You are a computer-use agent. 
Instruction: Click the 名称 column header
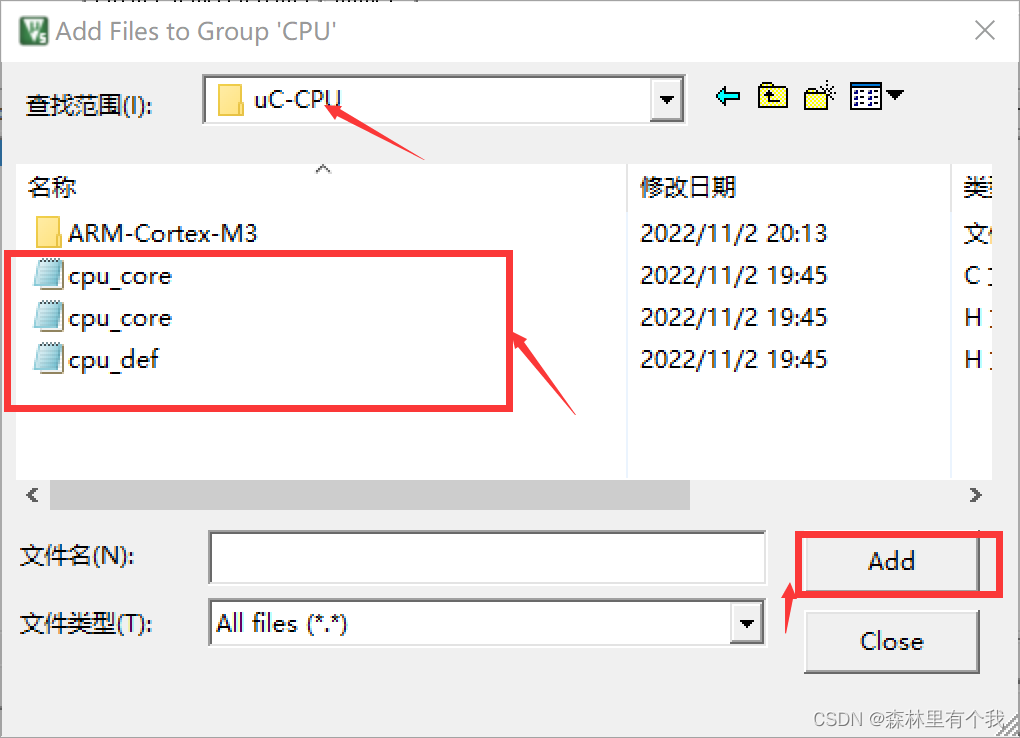[x=51, y=187]
